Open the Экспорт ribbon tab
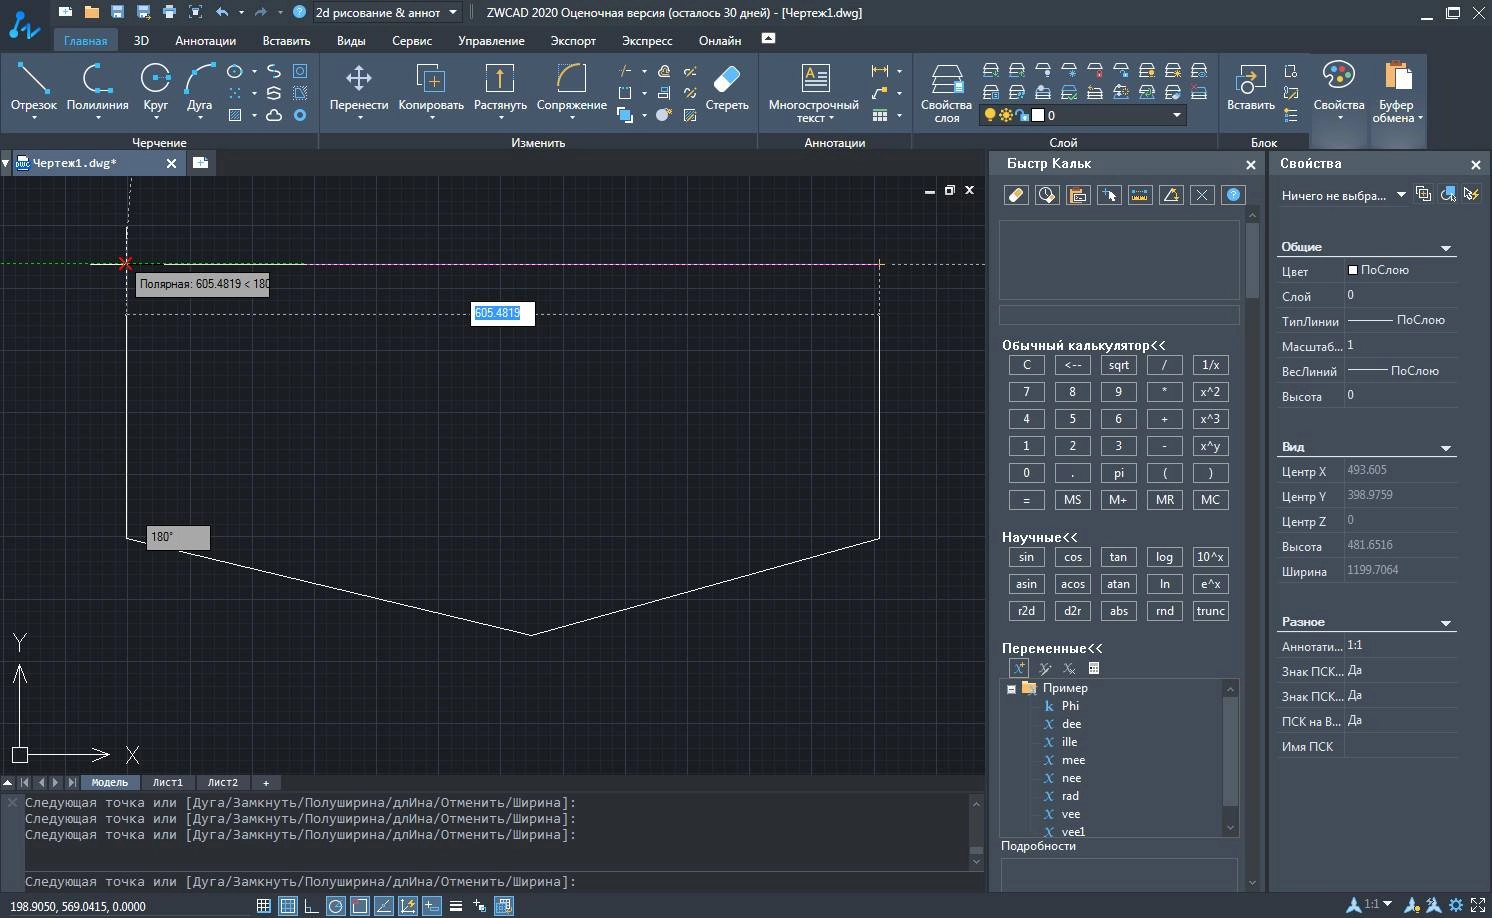The height and width of the screenshot is (918, 1492). [573, 41]
